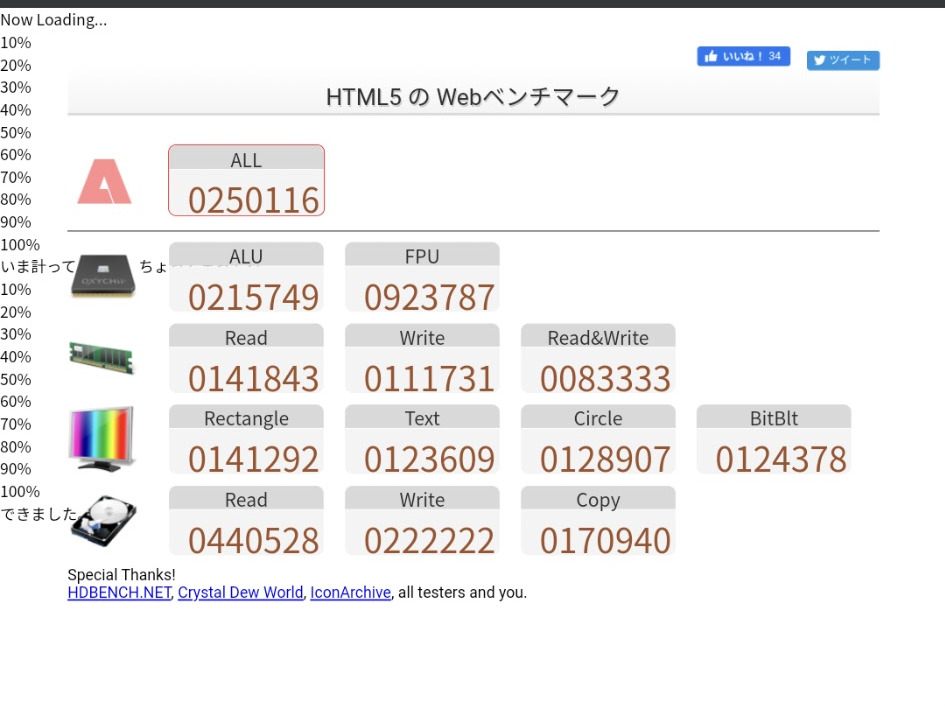Select the ALU score tile
The height and width of the screenshot is (706, 945).
point(246,277)
